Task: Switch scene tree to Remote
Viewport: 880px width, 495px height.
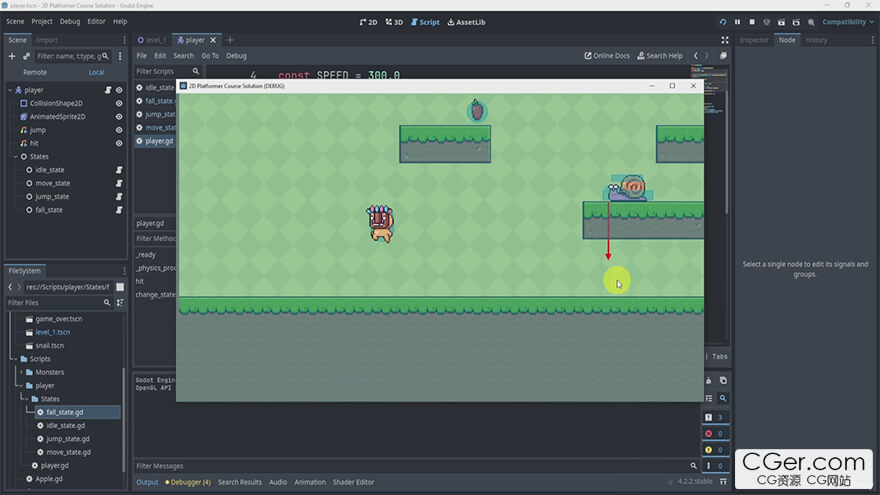Action: (x=35, y=72)
